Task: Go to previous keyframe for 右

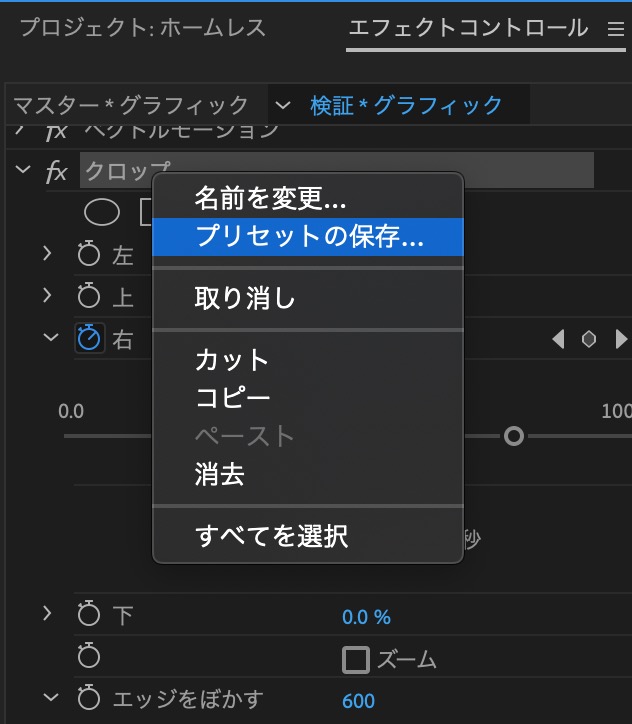Action: click(558, 339)
